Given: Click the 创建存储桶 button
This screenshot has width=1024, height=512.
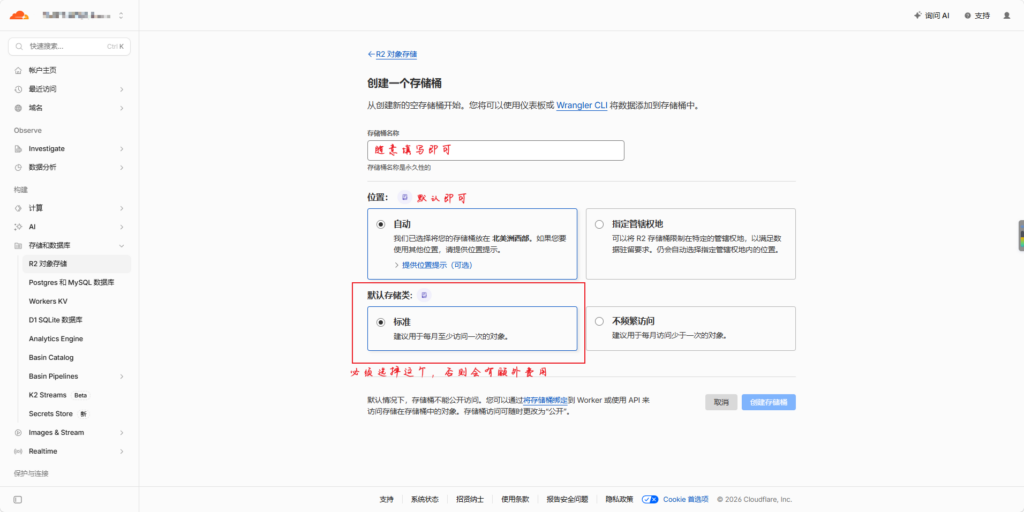Looking at the screenshot, I should [x=769, y=402].
